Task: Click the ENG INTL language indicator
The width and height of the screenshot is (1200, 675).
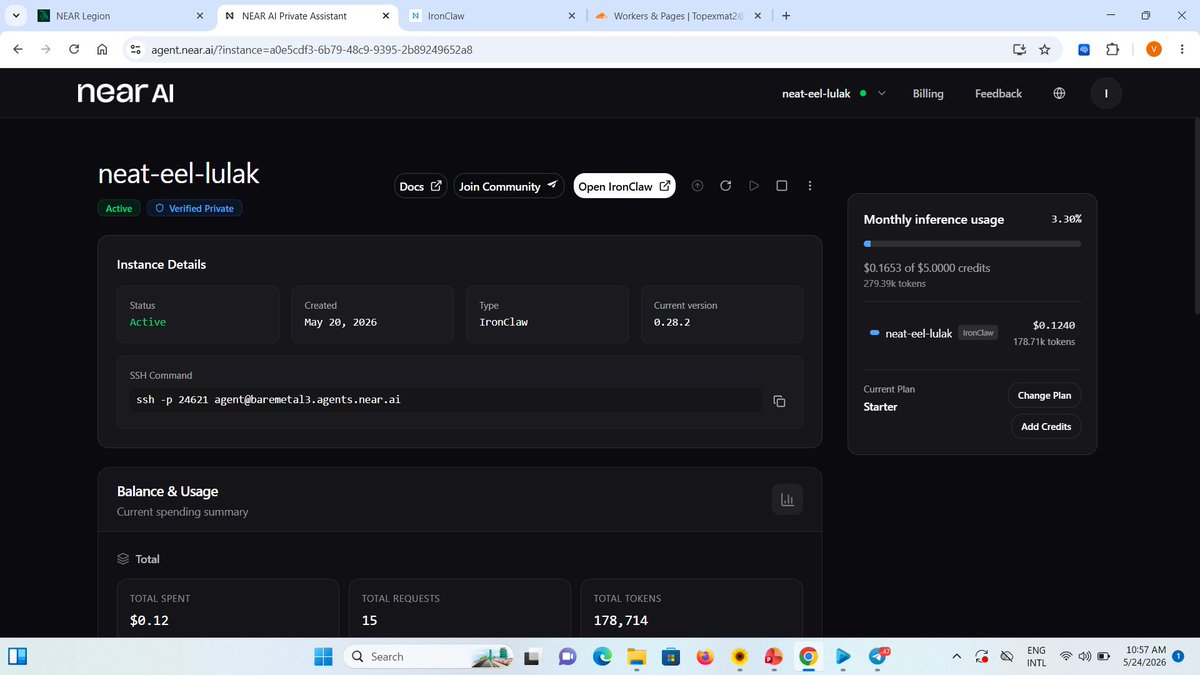Action: [1037, 656]
